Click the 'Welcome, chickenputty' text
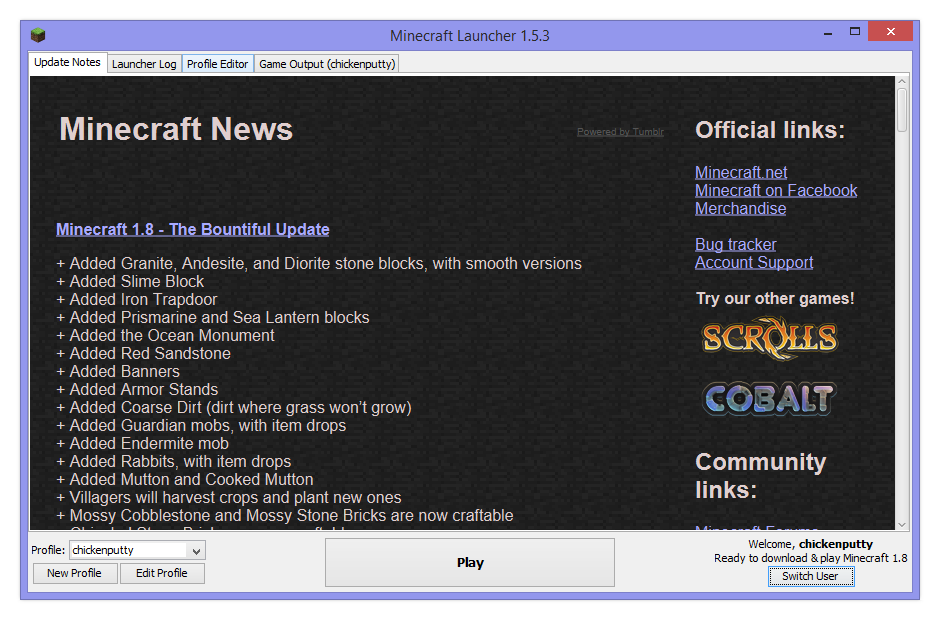The image size is (940, 620). pyautogui.click(x=811, y=544)
